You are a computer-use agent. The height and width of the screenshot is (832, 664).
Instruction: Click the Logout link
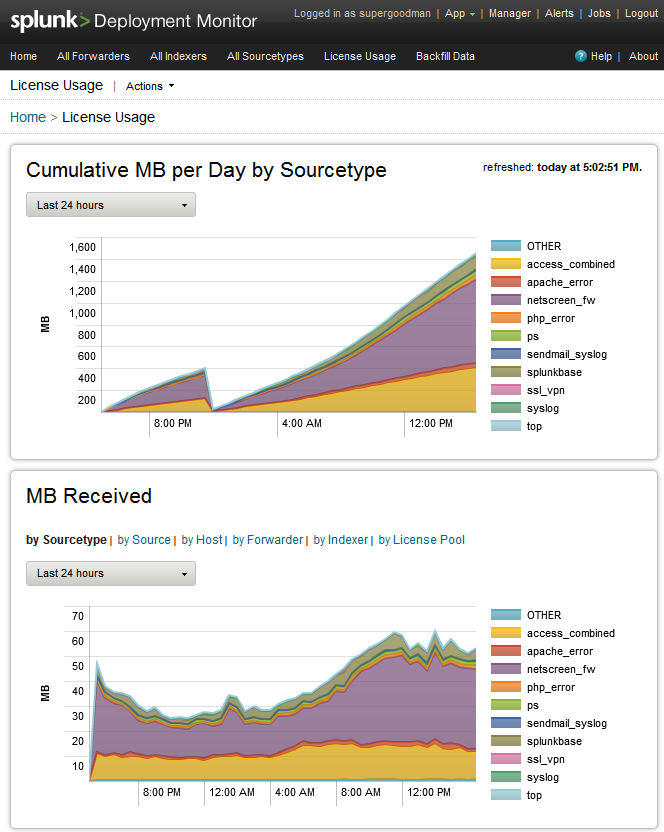coord(641,13)
